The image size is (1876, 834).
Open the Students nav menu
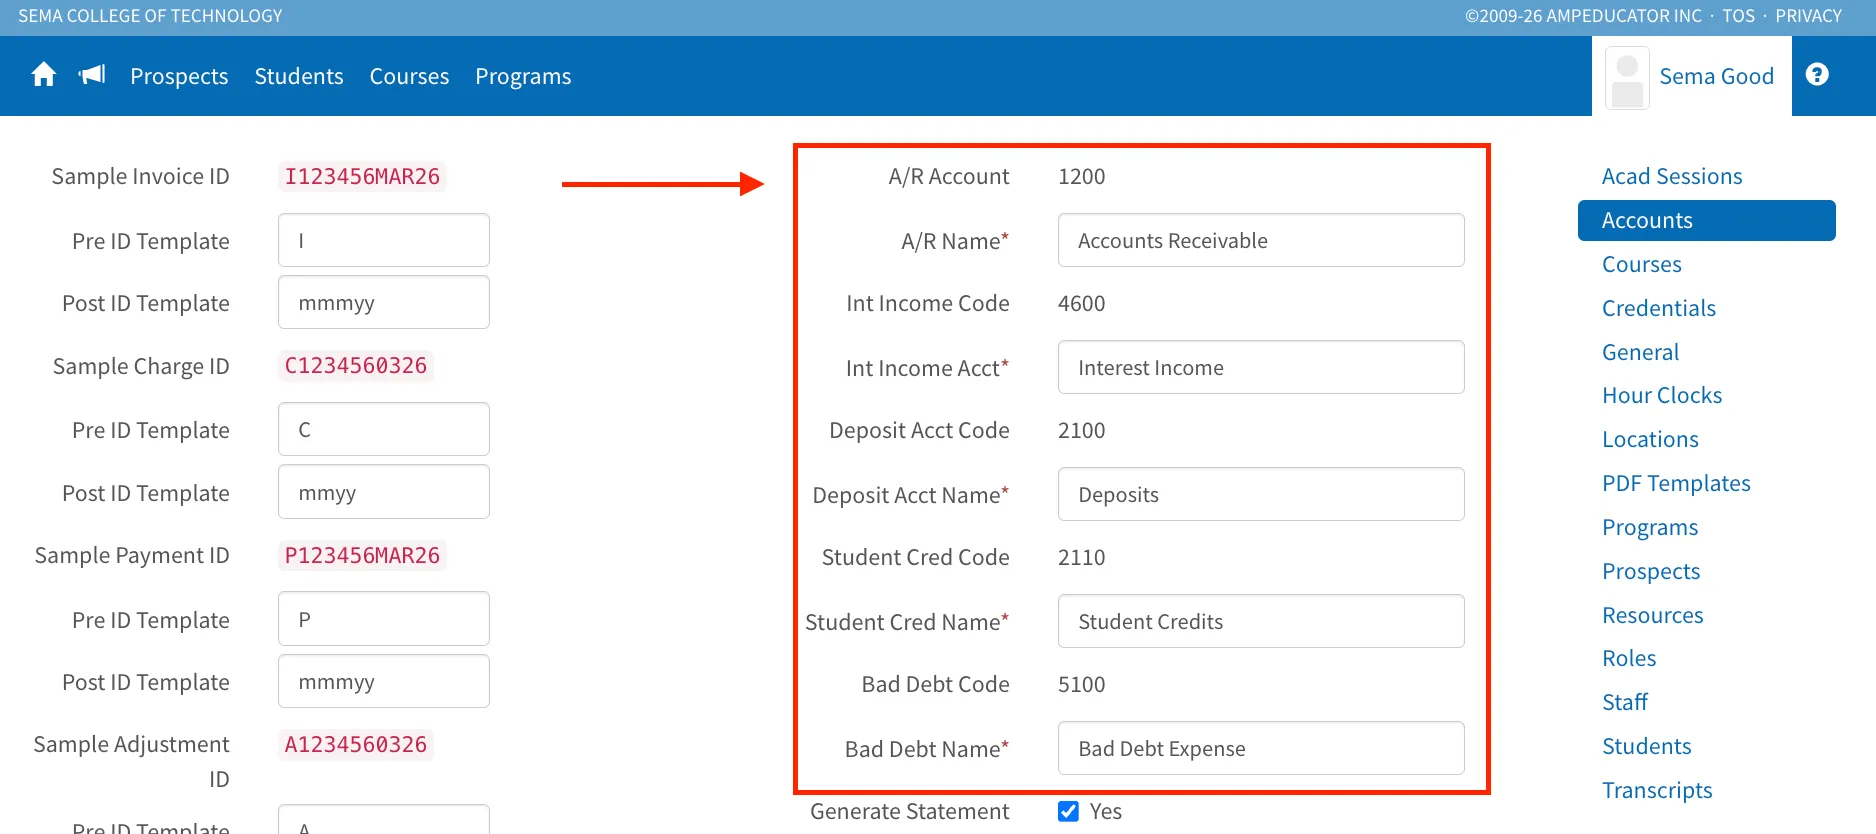tap(299, 76)
